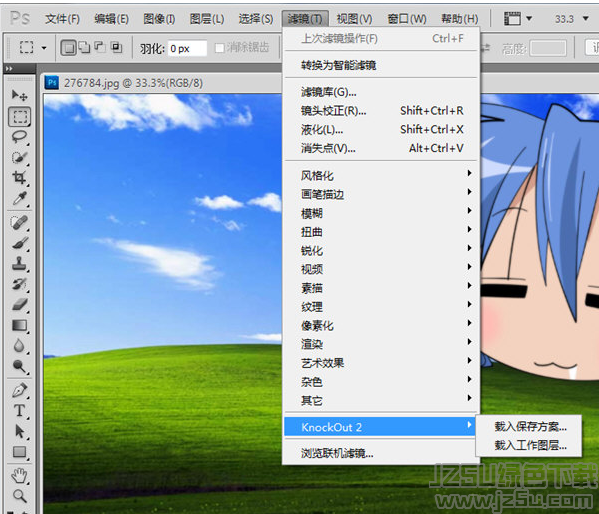Select the Hand tool
The height and width of the screenshot is (514, 599).
click(x=19, y=476)
